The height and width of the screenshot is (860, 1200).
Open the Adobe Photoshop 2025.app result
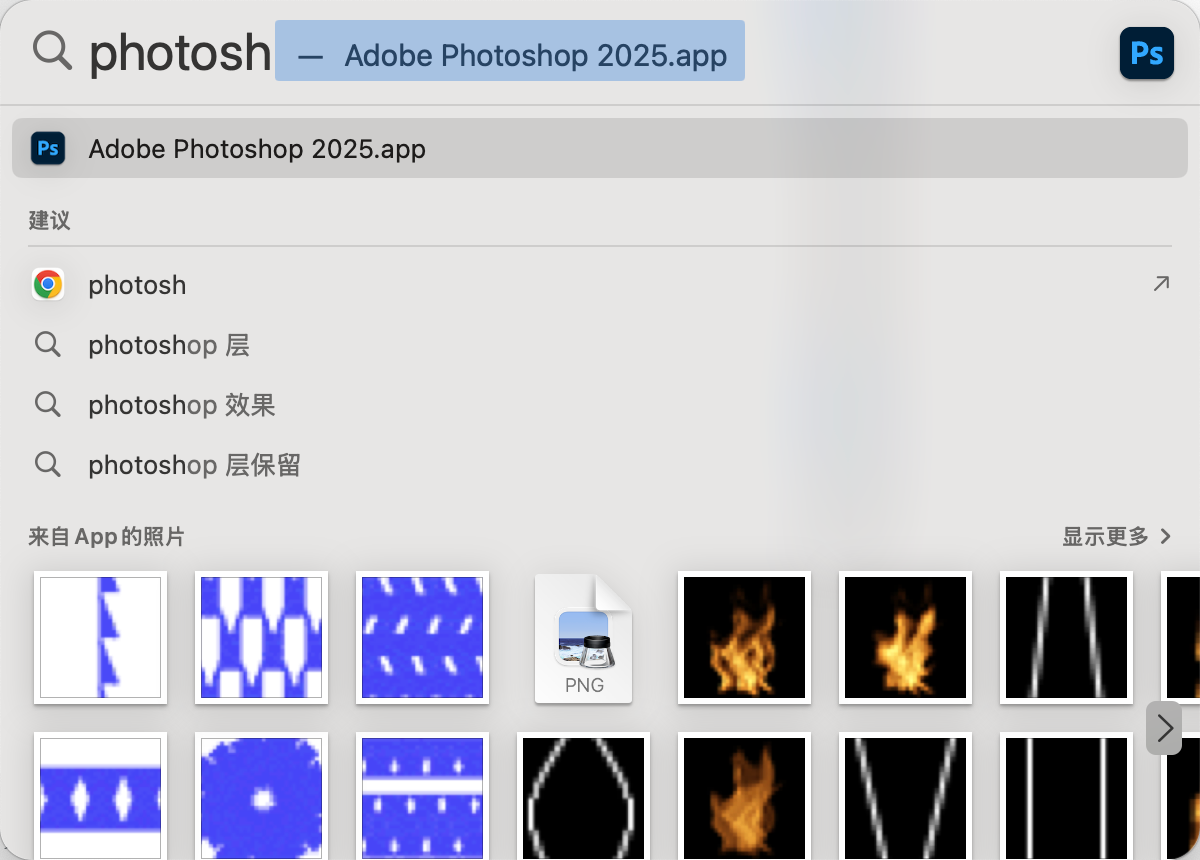[600, 149]
